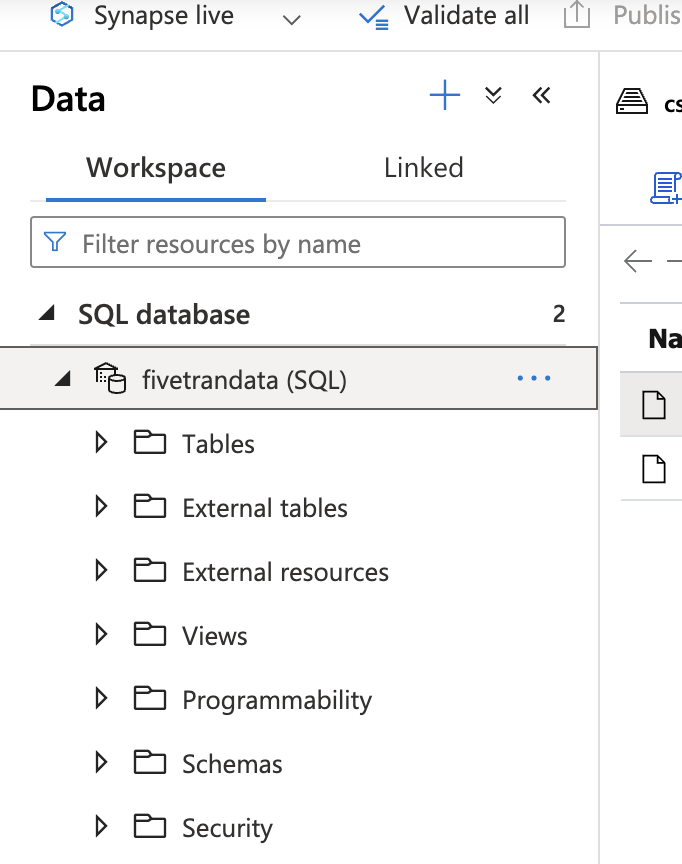Open the Synapse live dropdown chevron

pyautogui.click(x=291, y=20)
